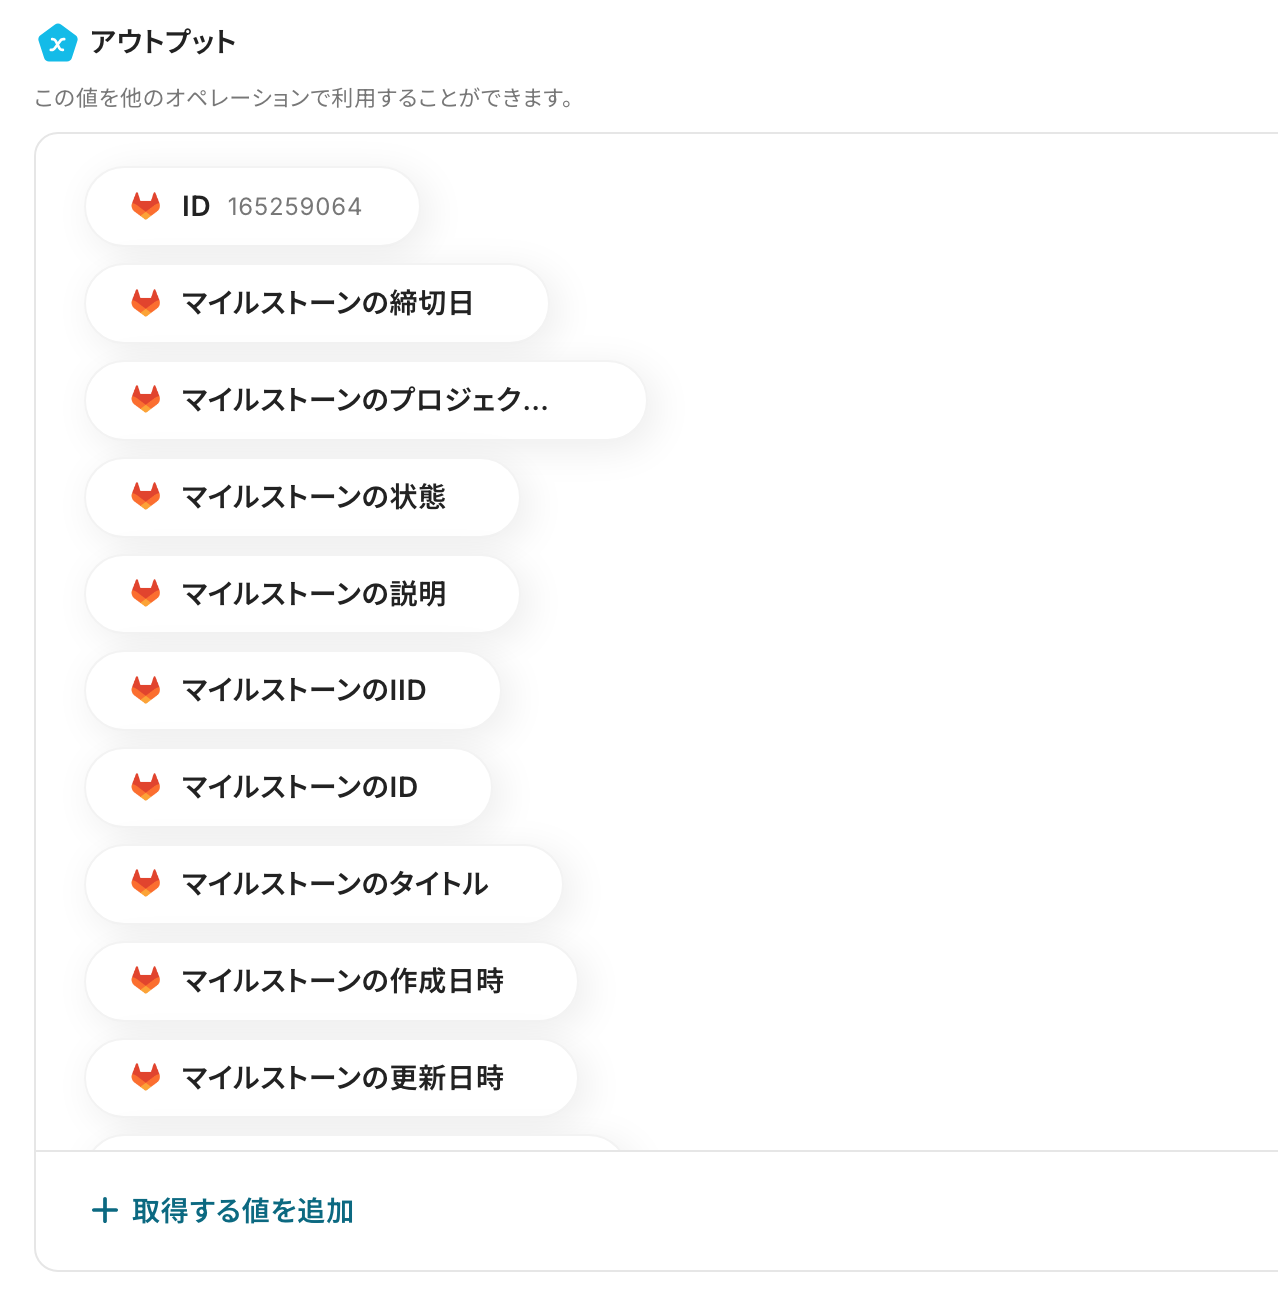Viewport: 1278px width, 1302px height.
Task: Click the blue アウトプット header icon
Action: 57,43
